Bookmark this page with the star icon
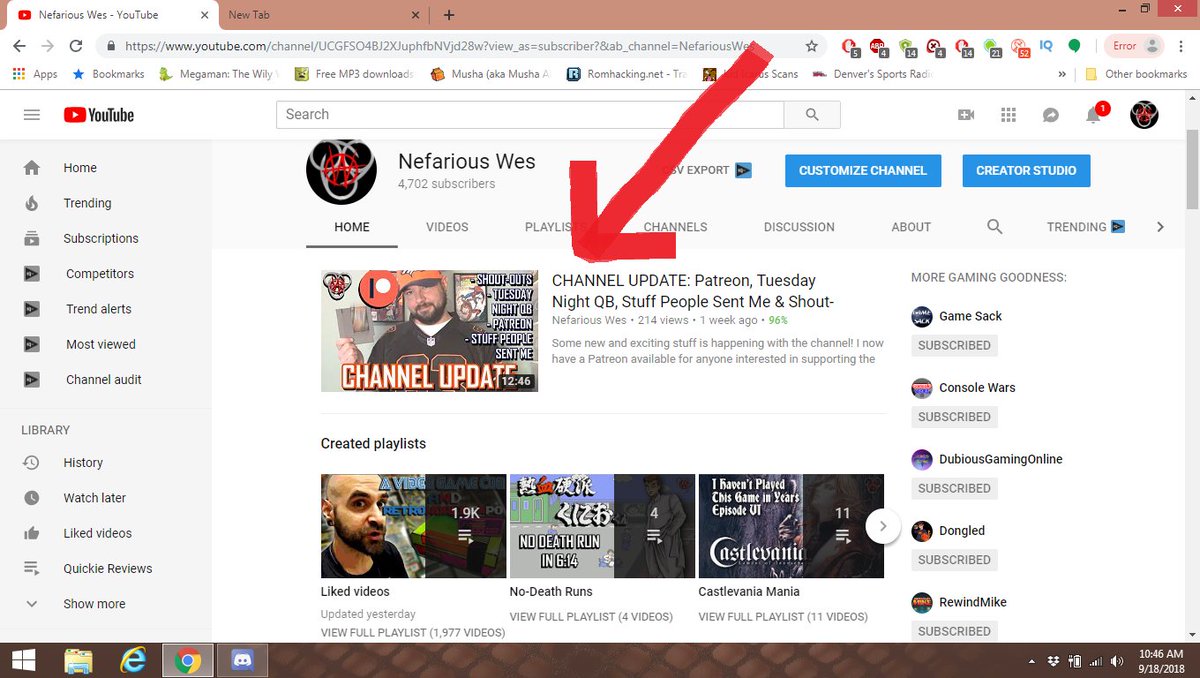Image resolution: width=1200 pixels, height=678 pixels. (812, 46)
